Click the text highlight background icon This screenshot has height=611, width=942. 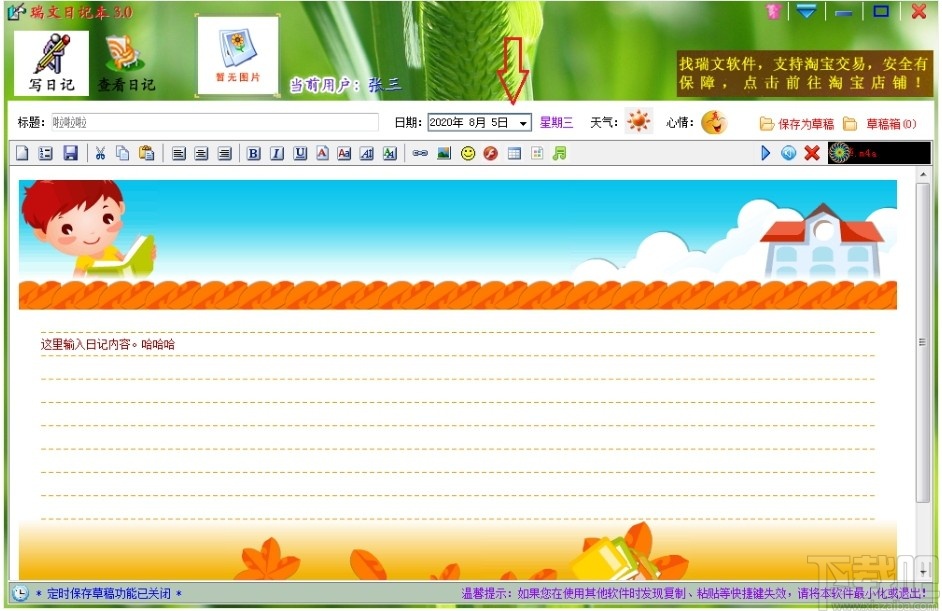coord(390,154)
